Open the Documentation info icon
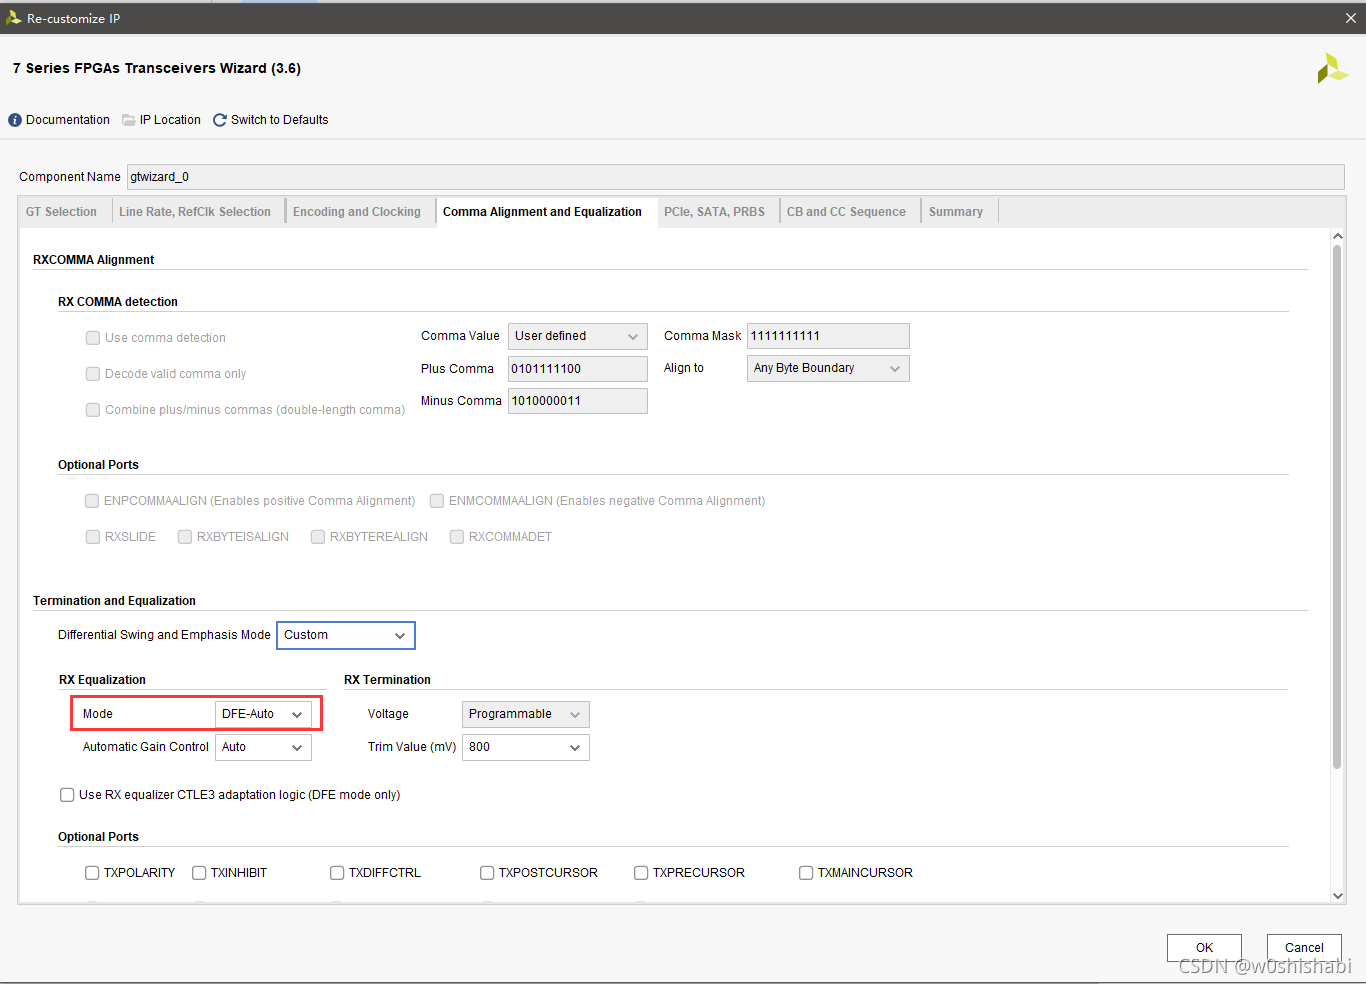Image resolution: width=1366 pixels, height=984 pixels. point(15,120)
